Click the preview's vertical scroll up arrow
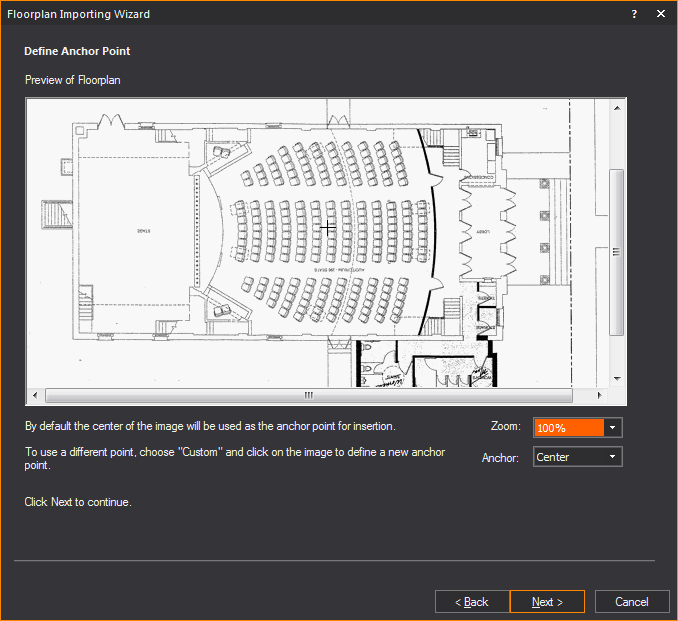This screenshot has height=621, width=678. (x=617, y=107)
